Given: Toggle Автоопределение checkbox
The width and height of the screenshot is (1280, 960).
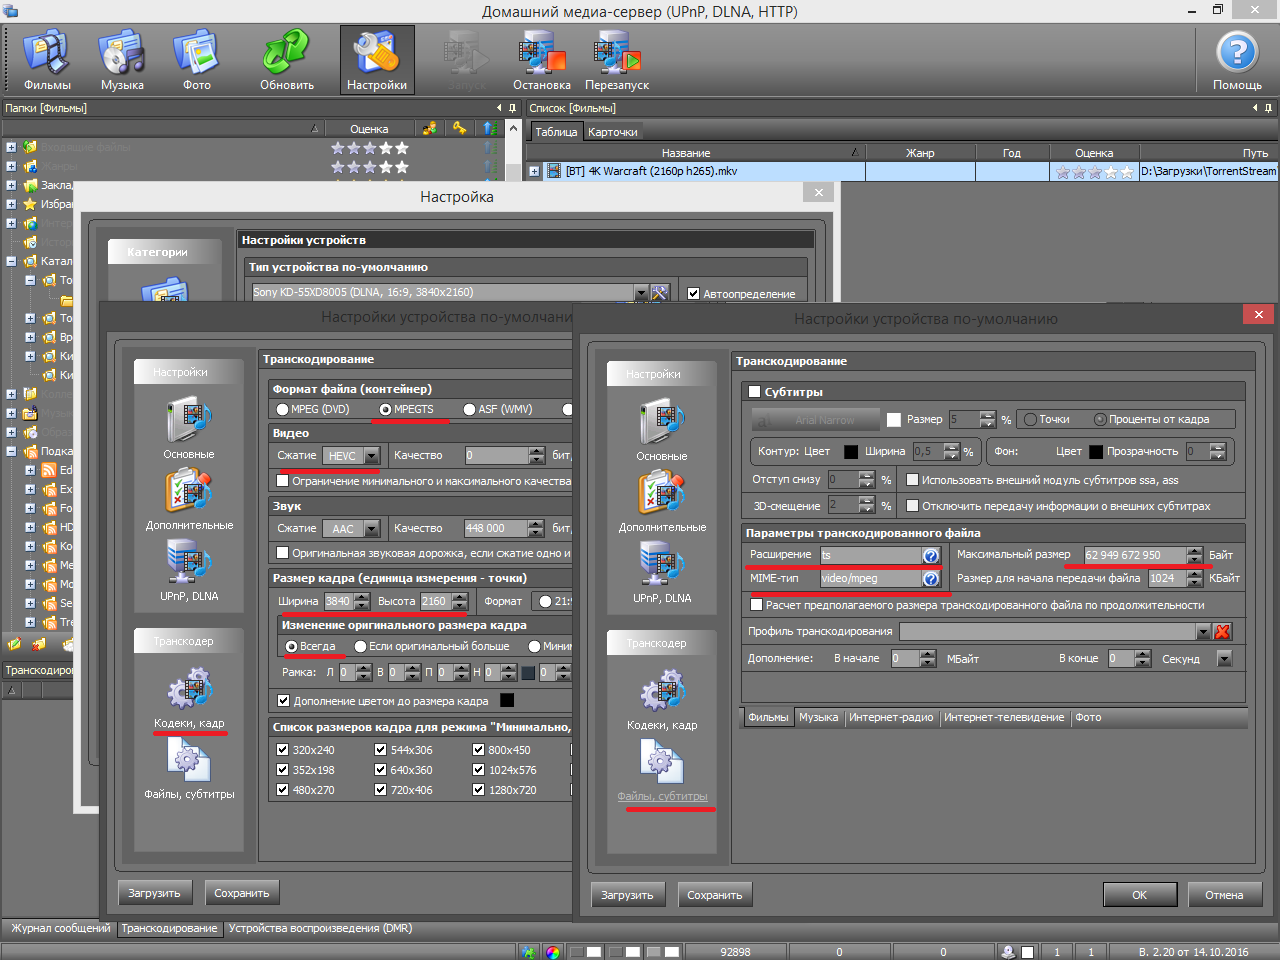Looking at the screenshot, I should pyautogui.click(x=694, y=294).
